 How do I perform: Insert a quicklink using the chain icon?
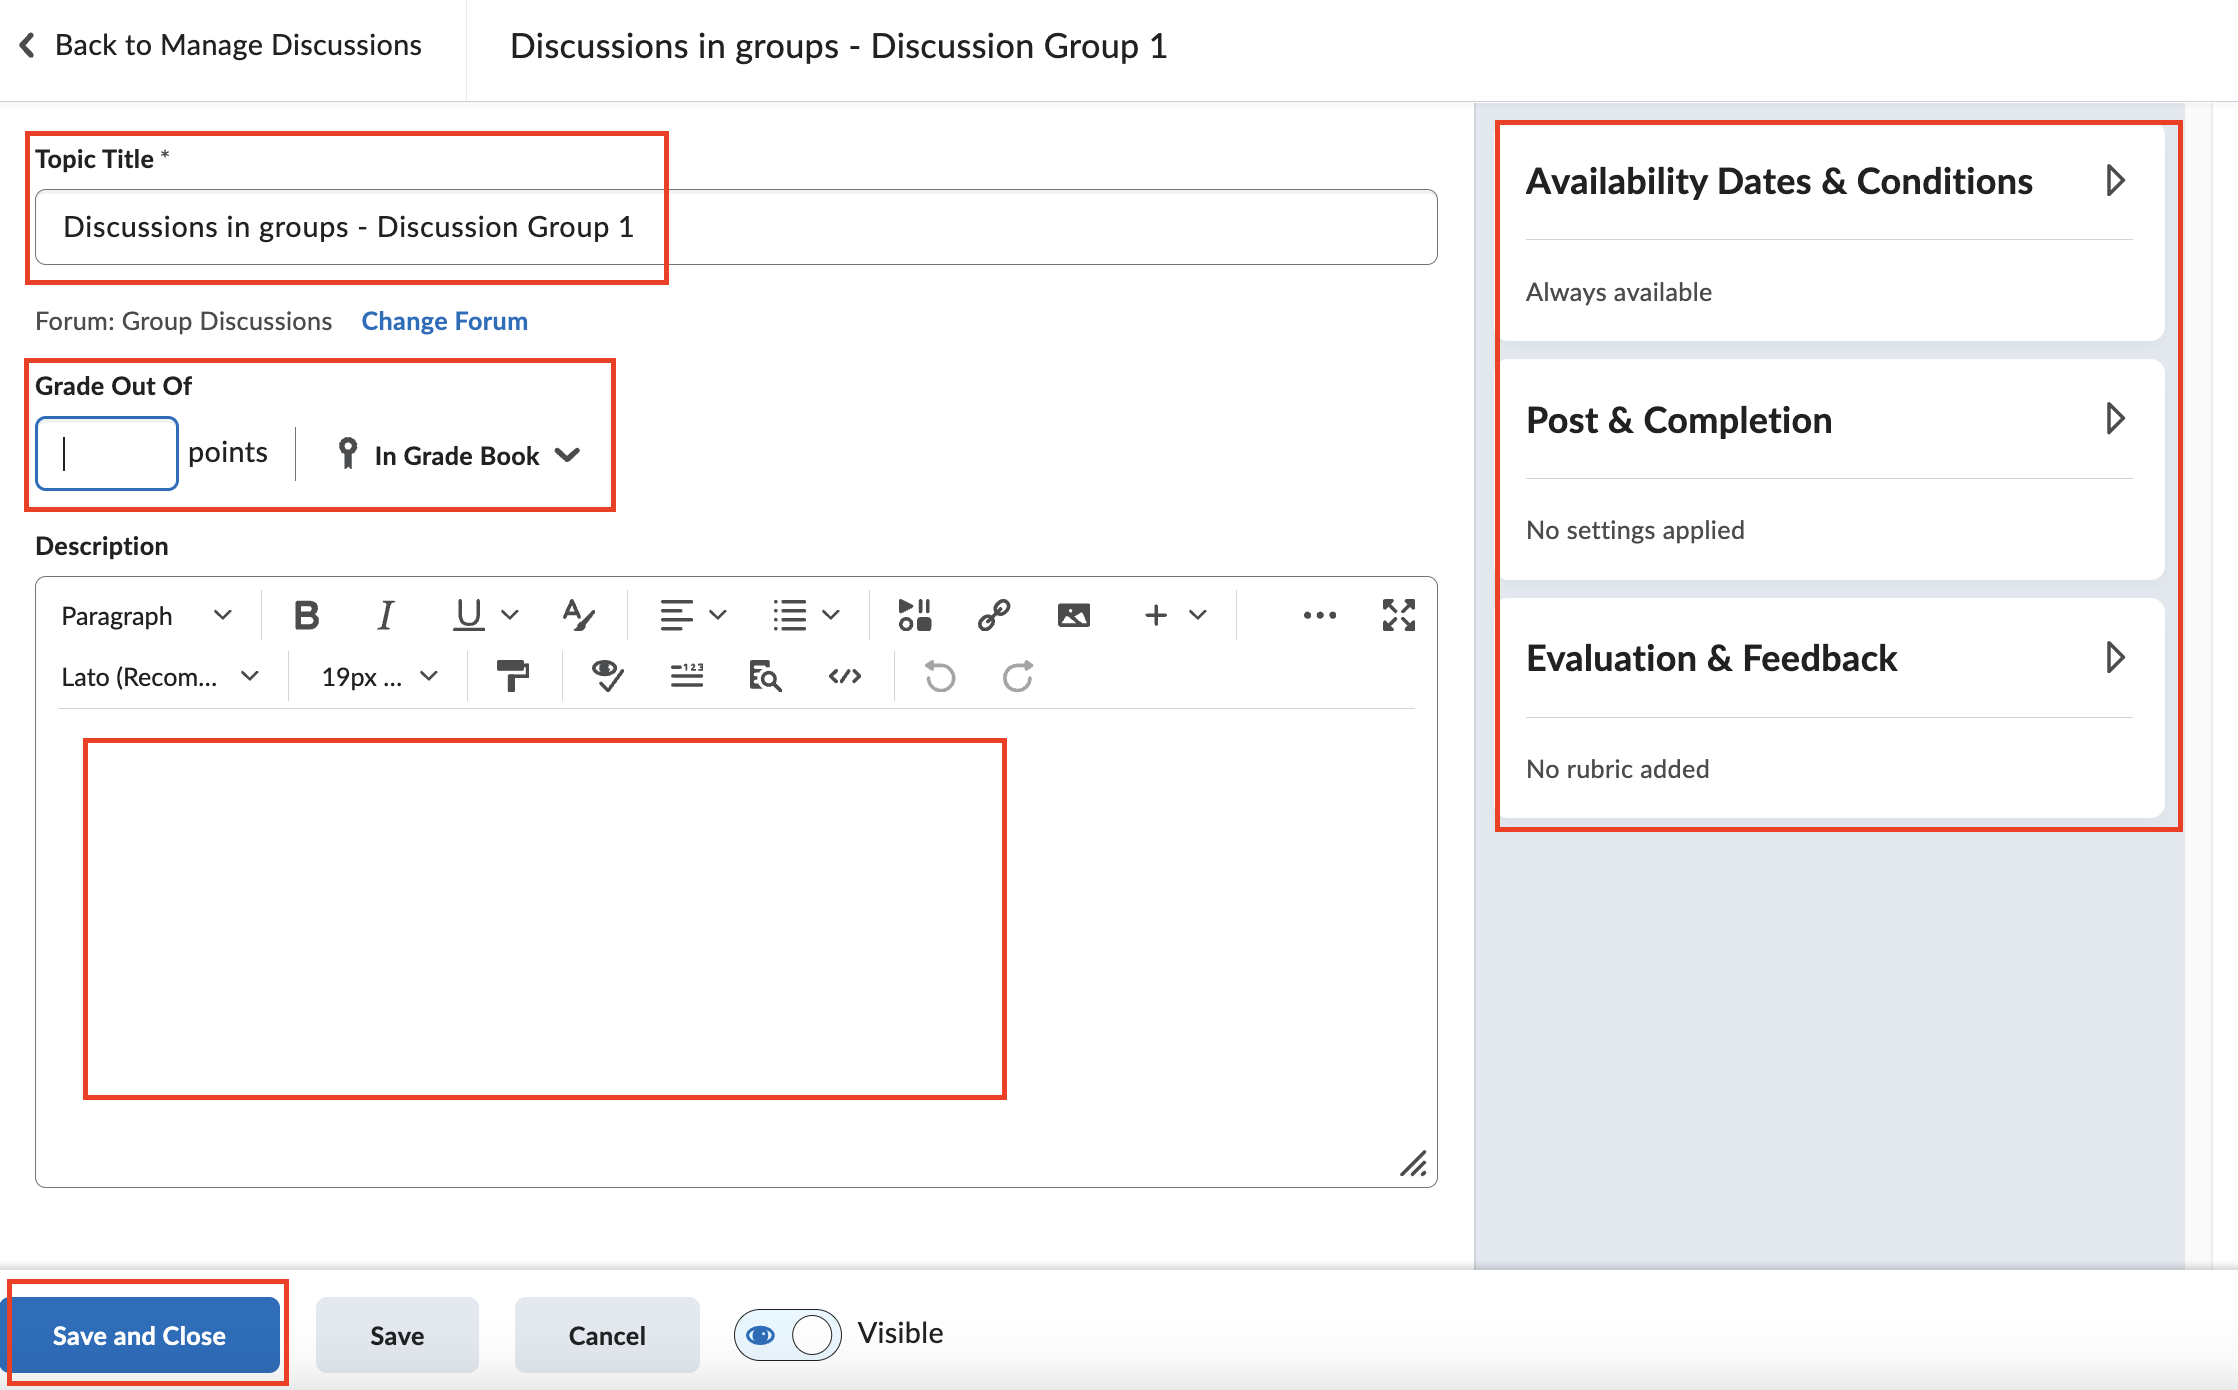(993, 615)
